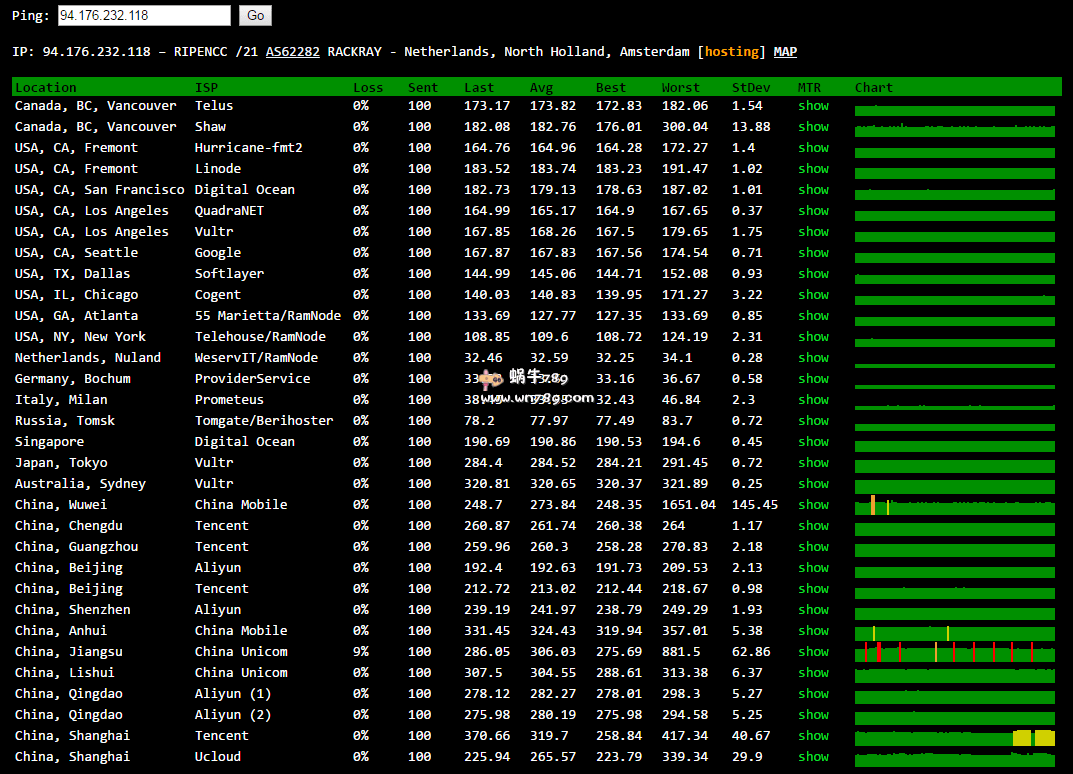Click the Ping IP address input field
Image resolution: width=1073 pixels, height=774 pixels.
(144, 16)
